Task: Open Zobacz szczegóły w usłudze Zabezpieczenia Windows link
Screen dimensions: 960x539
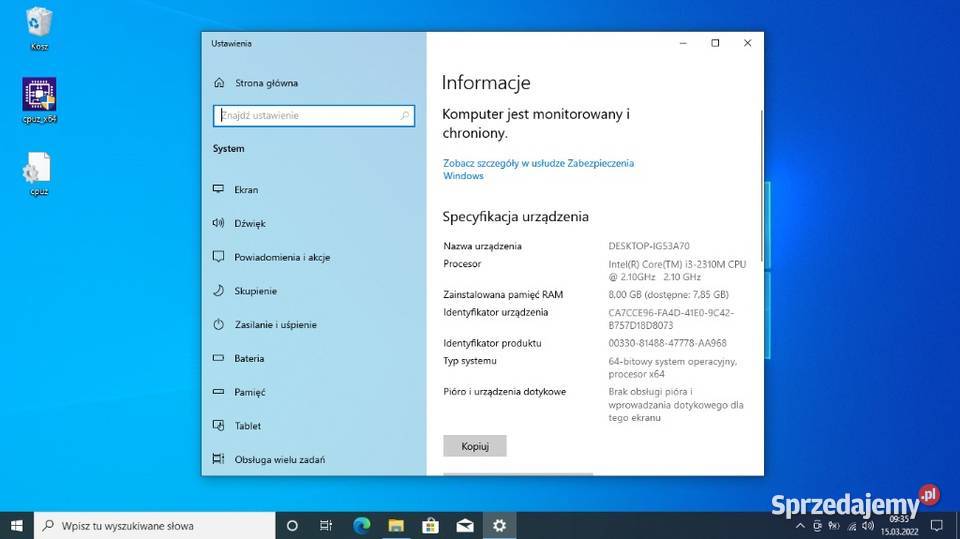Action: tap(538, 170)
